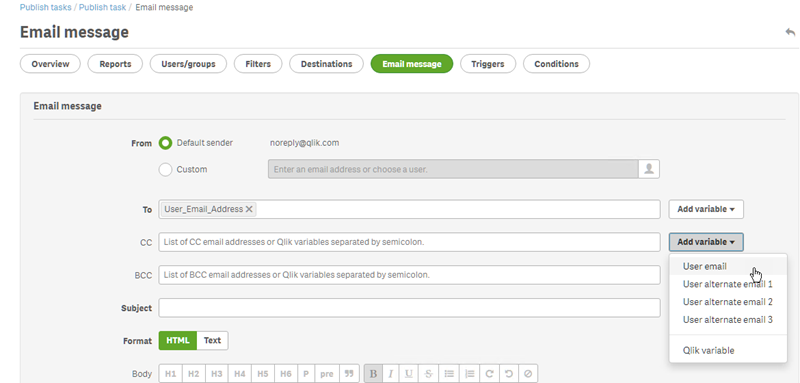Apply H4 heading format
The width and height of the screenshot is (800, 383).
[x=240, y=374]
